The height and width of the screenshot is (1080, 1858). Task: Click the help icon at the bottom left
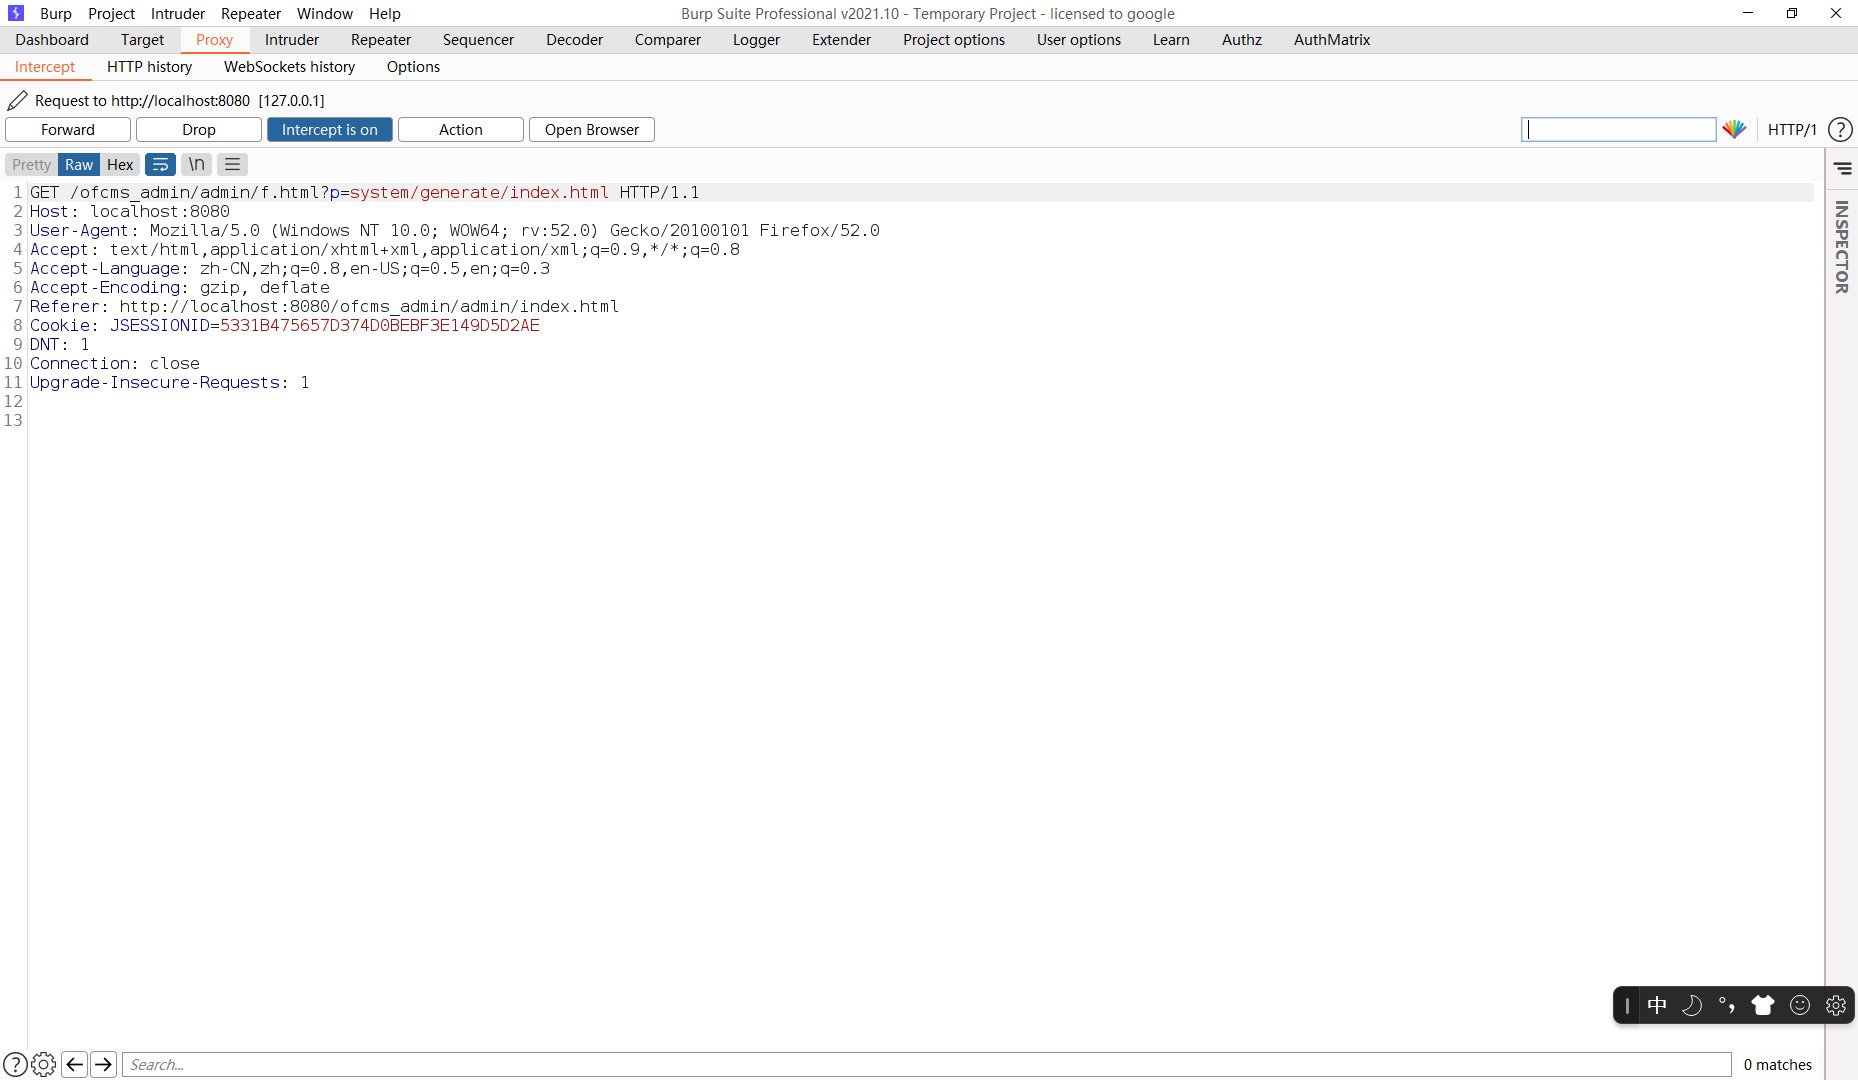[x=17, y=1064]
